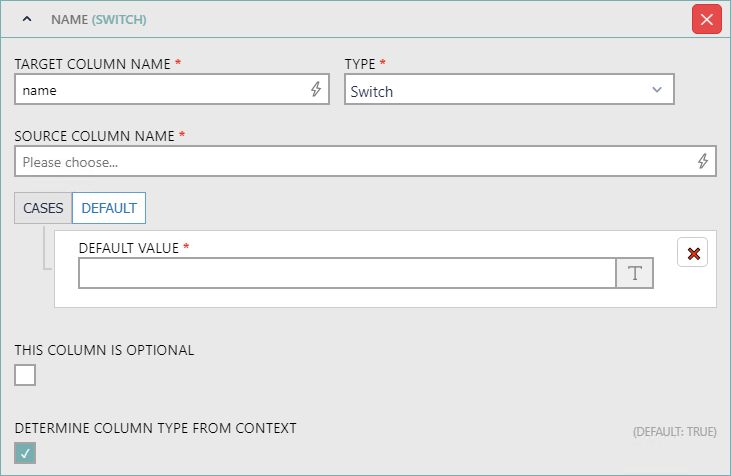The width and height of the screenshot is (731, 476).
Task: Click the Target Column Name text field
Action: (160, 90)
